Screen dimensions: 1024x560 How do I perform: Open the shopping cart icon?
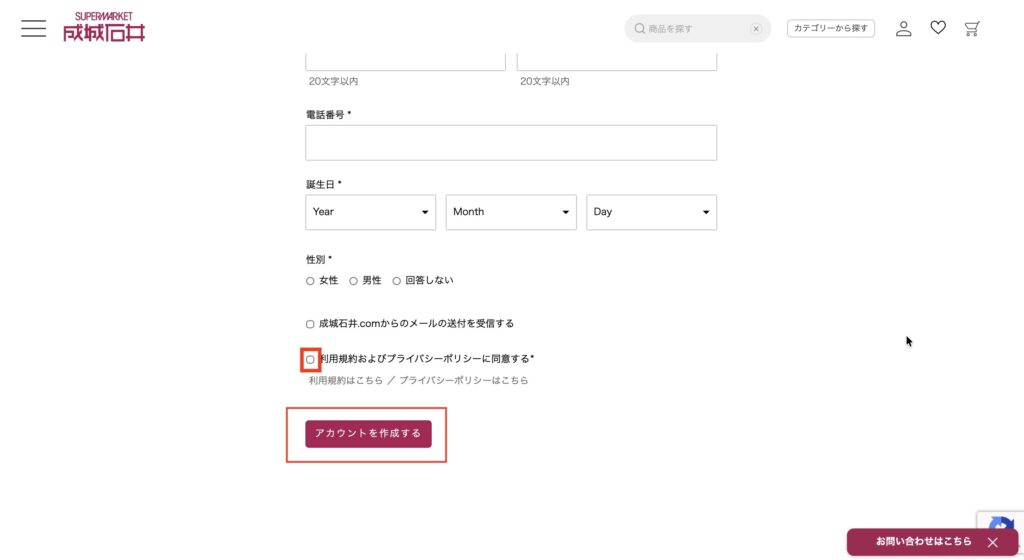coord(971,28)
